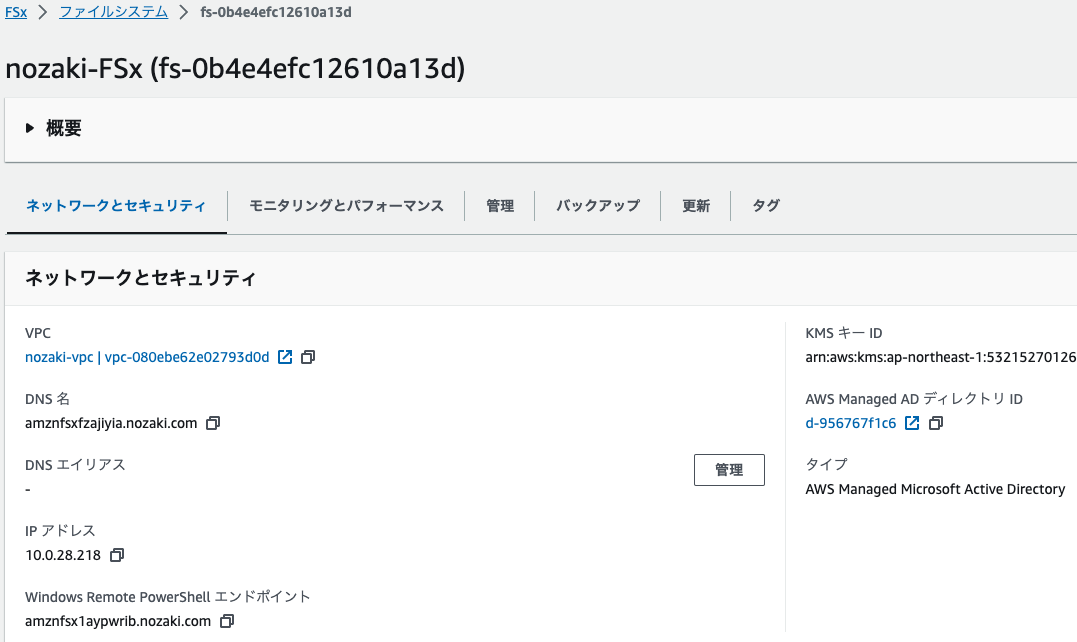The image size is (1077, 642).
Task: Select the ネットワークとセキュリティ tab
Action: [x=116, y=206]
